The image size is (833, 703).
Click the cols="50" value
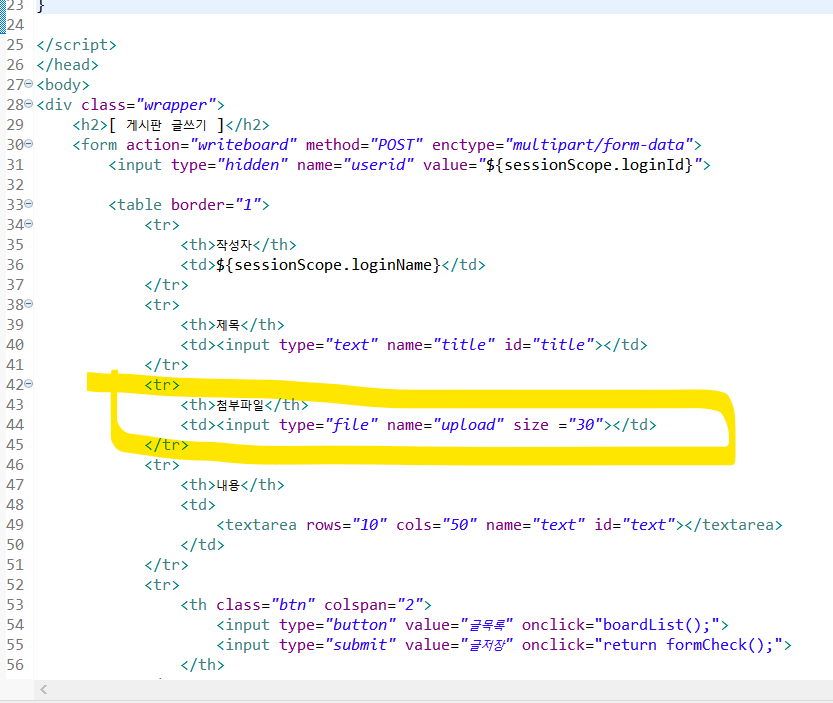[460, 524]
